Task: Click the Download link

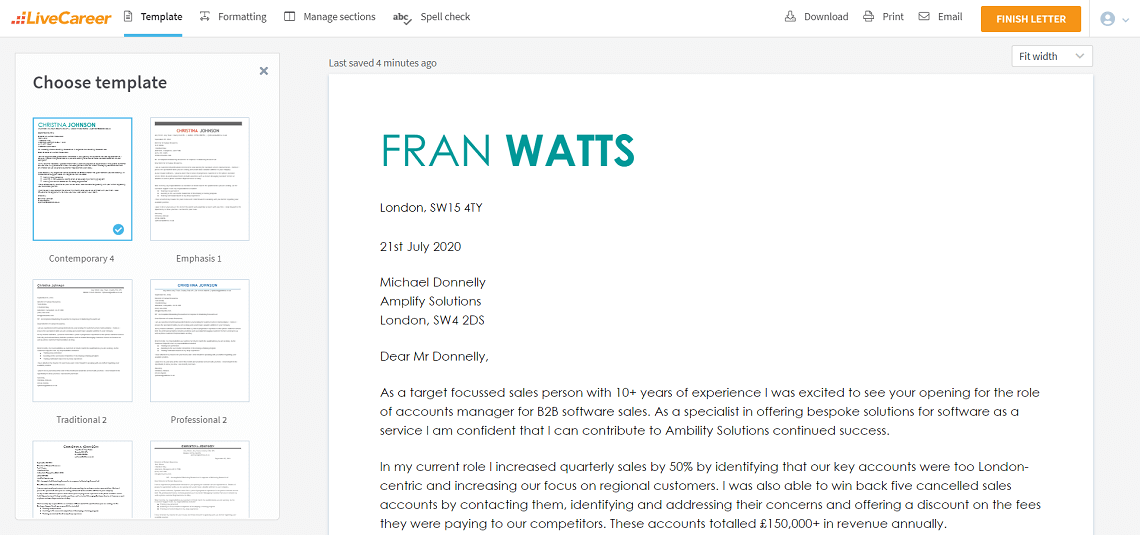Action: point(826,17)
